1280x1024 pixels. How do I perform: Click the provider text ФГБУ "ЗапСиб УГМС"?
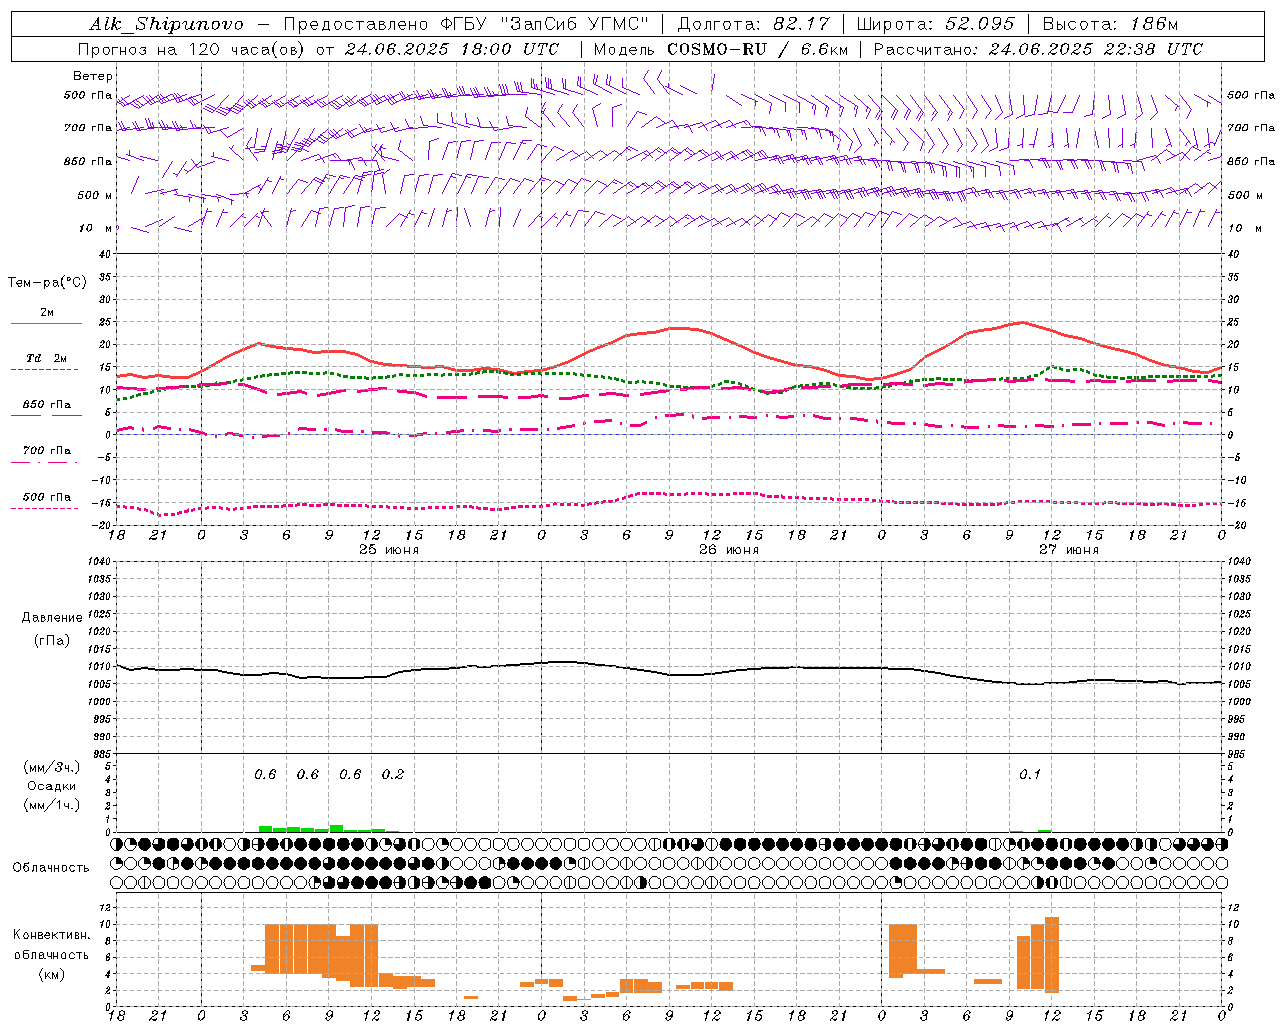coord(545,24)
